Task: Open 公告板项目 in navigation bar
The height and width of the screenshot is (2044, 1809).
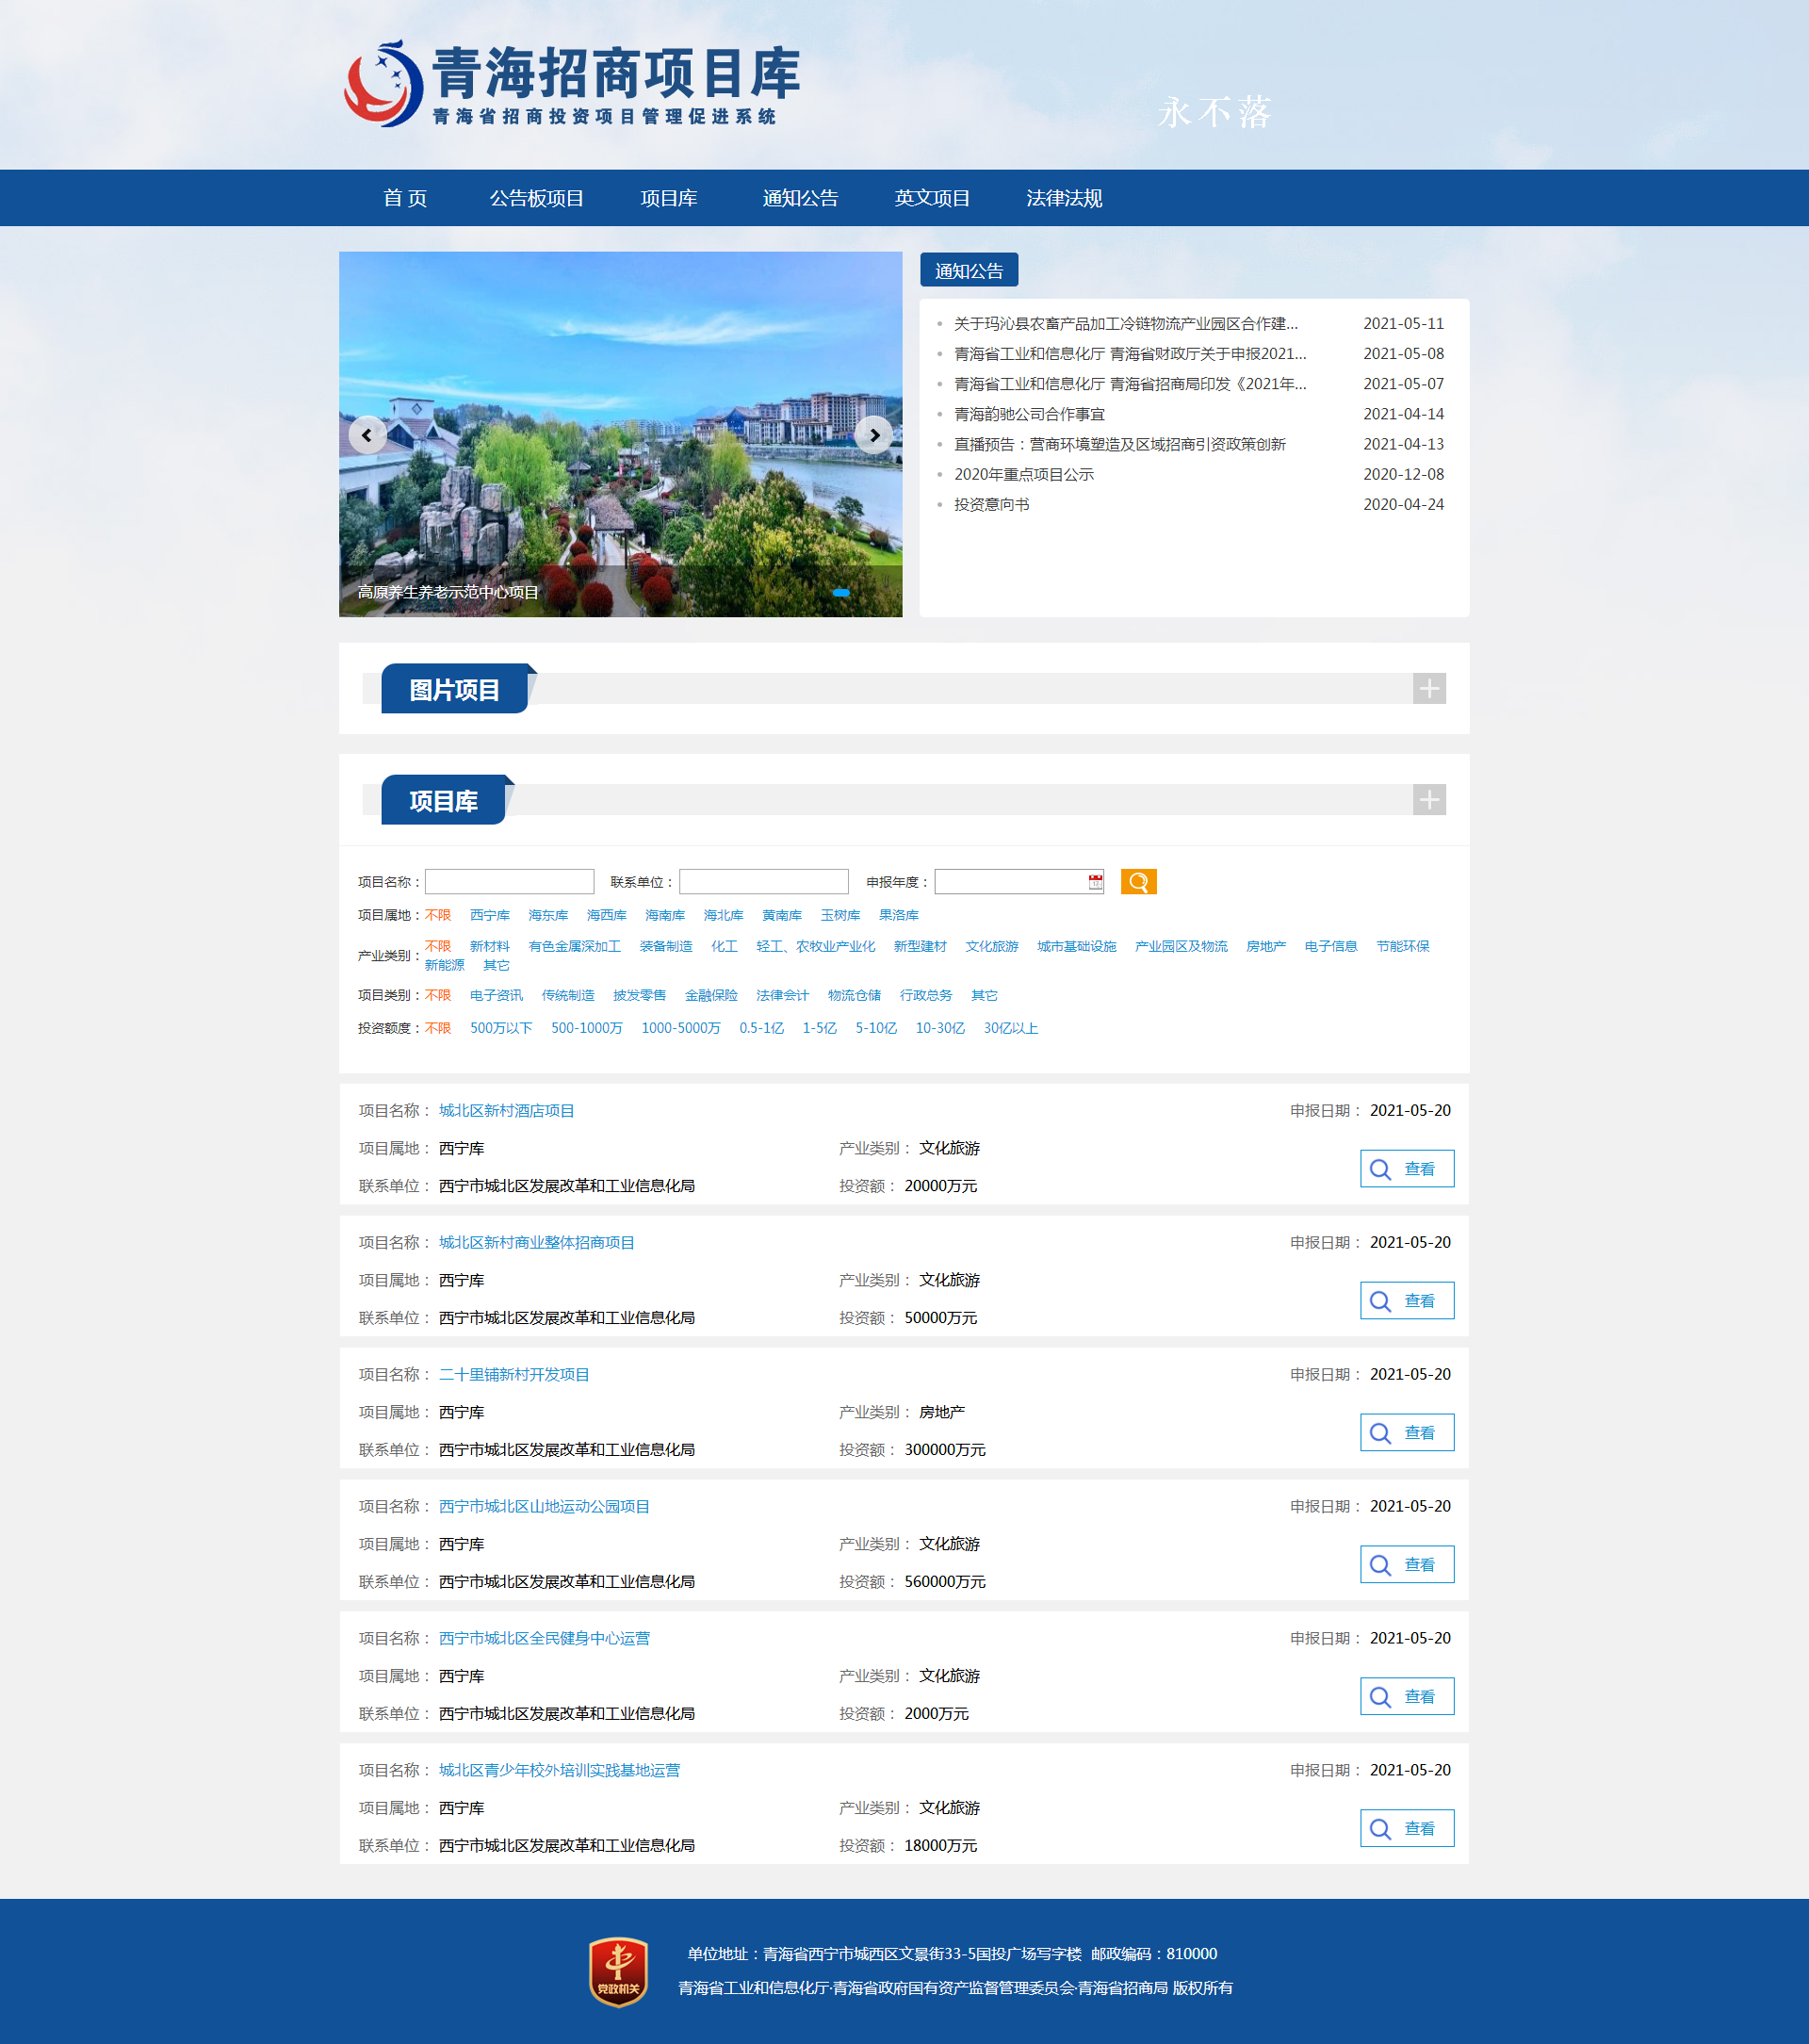Action: pos(536,198)
